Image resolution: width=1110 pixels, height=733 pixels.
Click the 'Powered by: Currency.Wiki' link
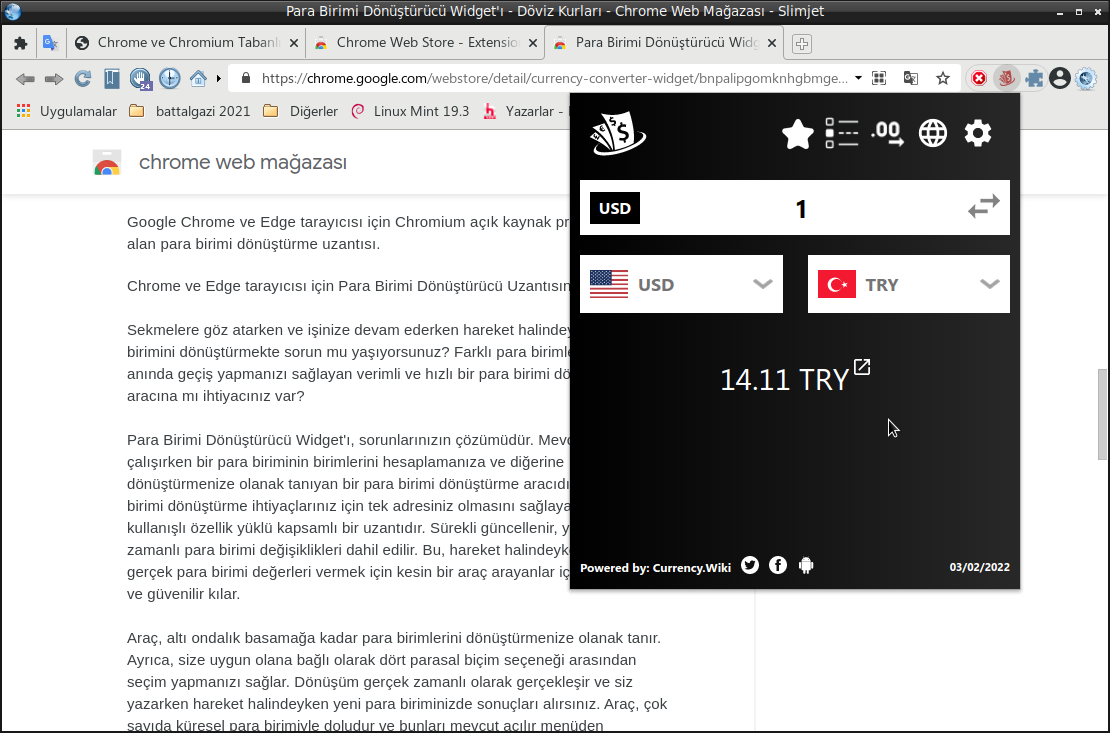tap(656, 567)
